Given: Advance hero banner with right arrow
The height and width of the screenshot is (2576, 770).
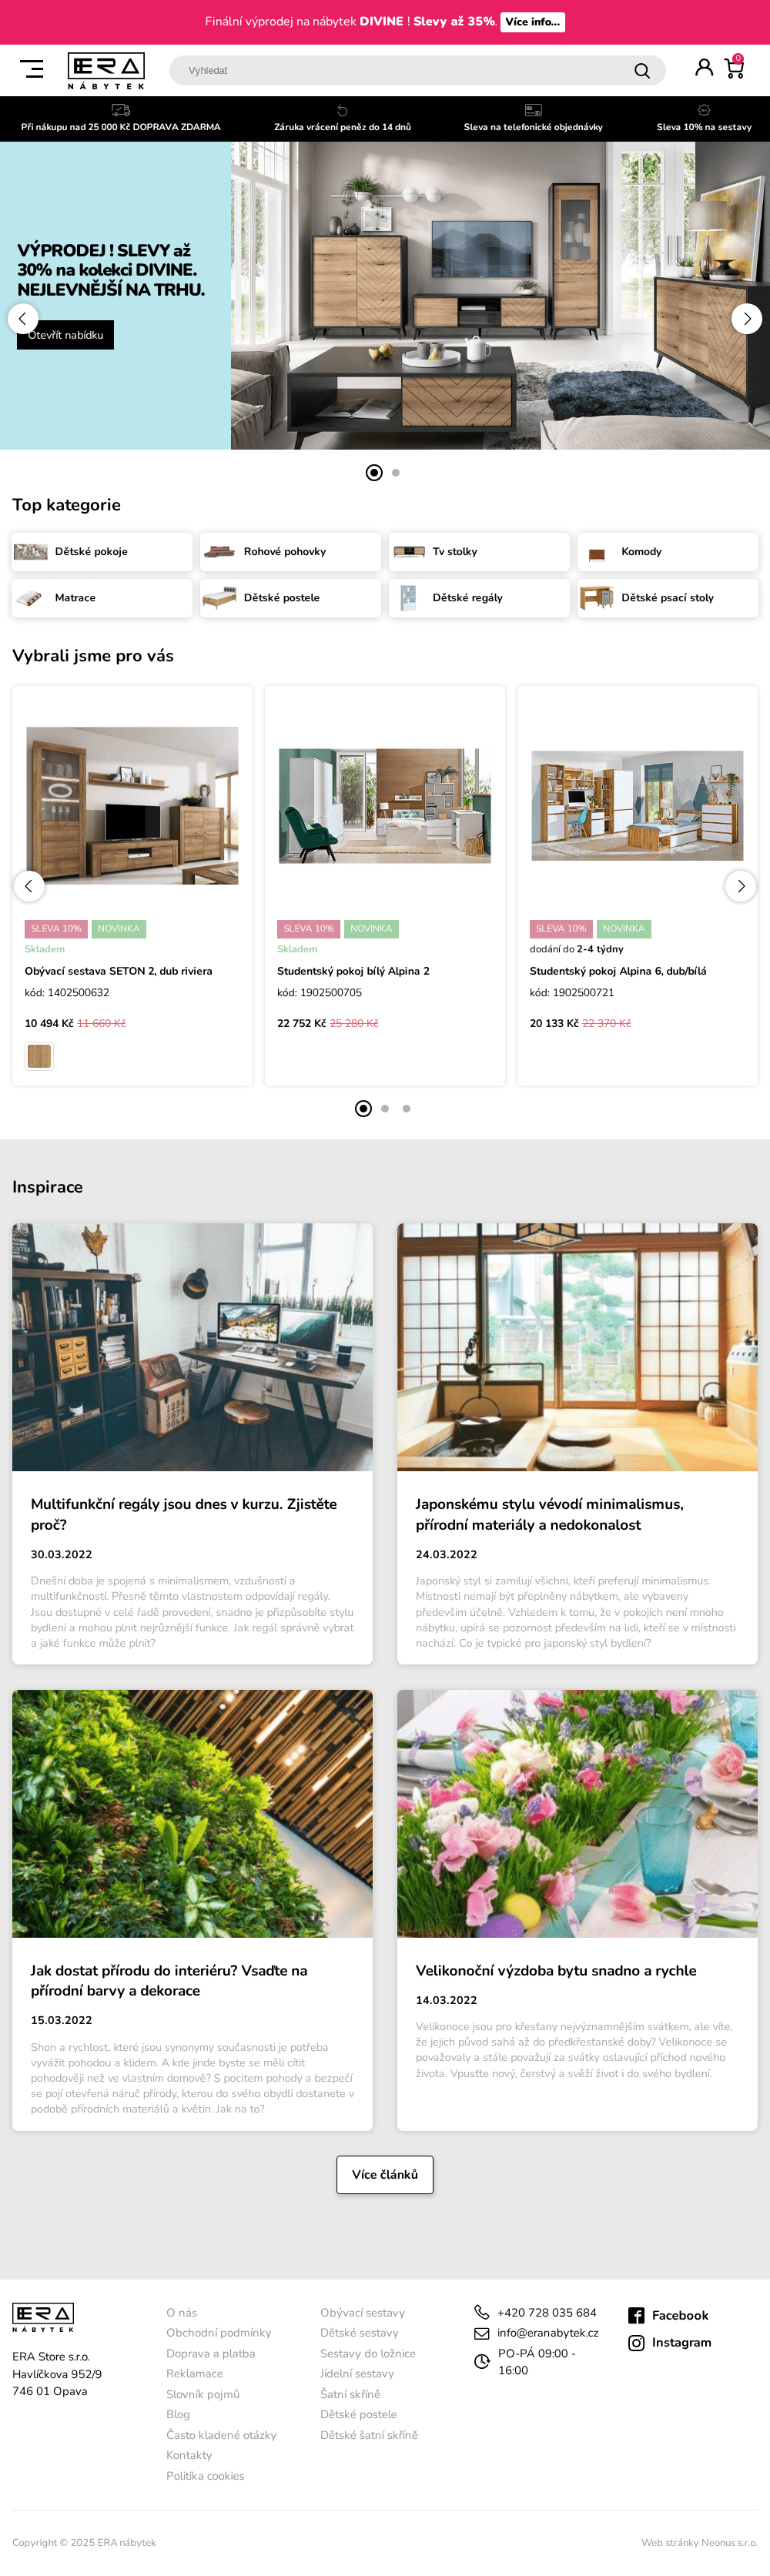Looking at the screenshot, I should pos(747,318).
